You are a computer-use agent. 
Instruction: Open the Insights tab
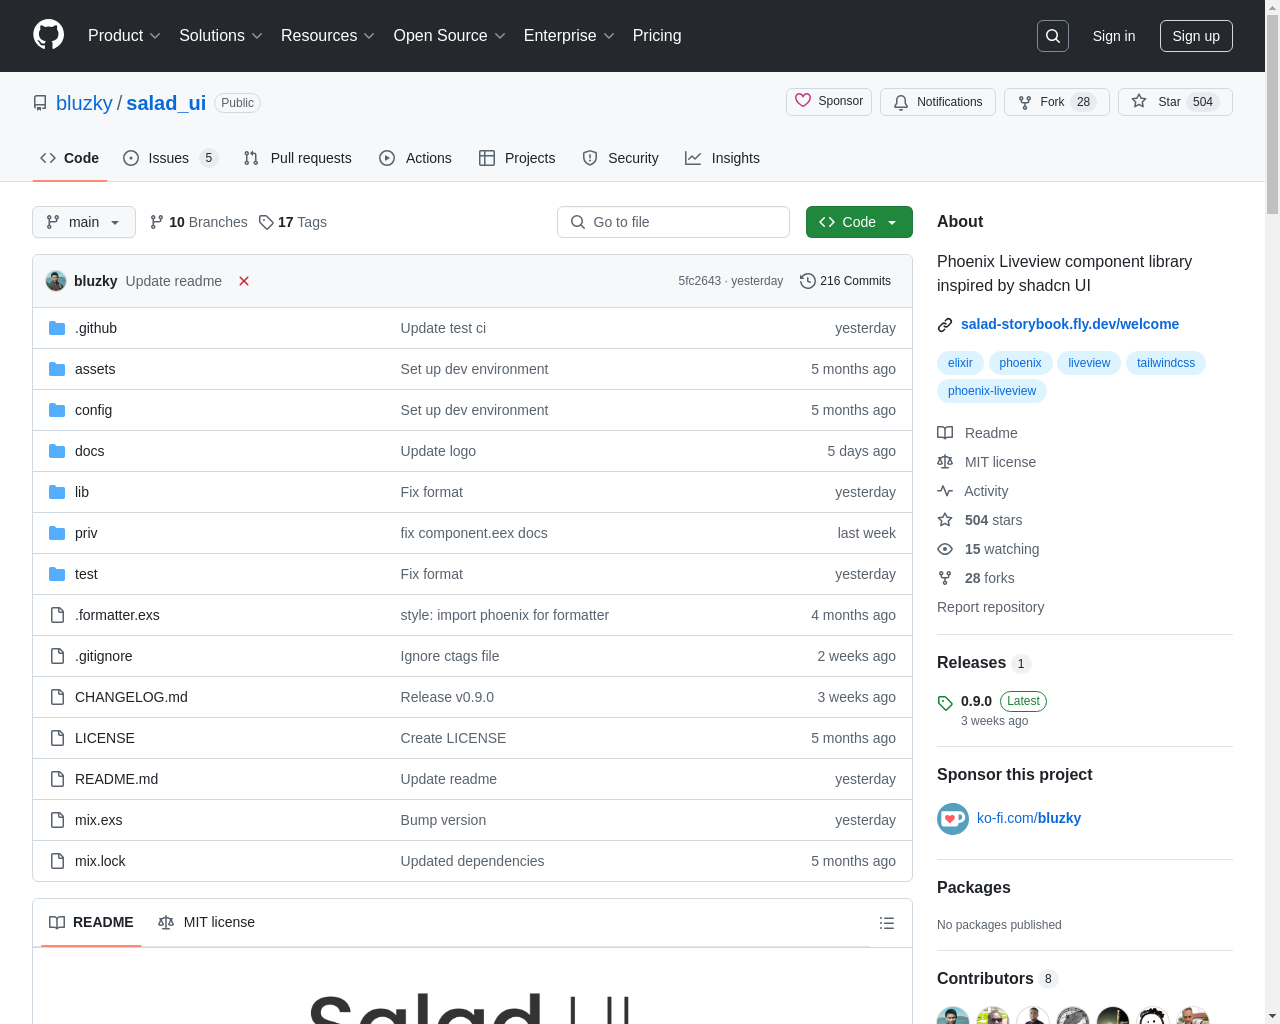point(722,158)
